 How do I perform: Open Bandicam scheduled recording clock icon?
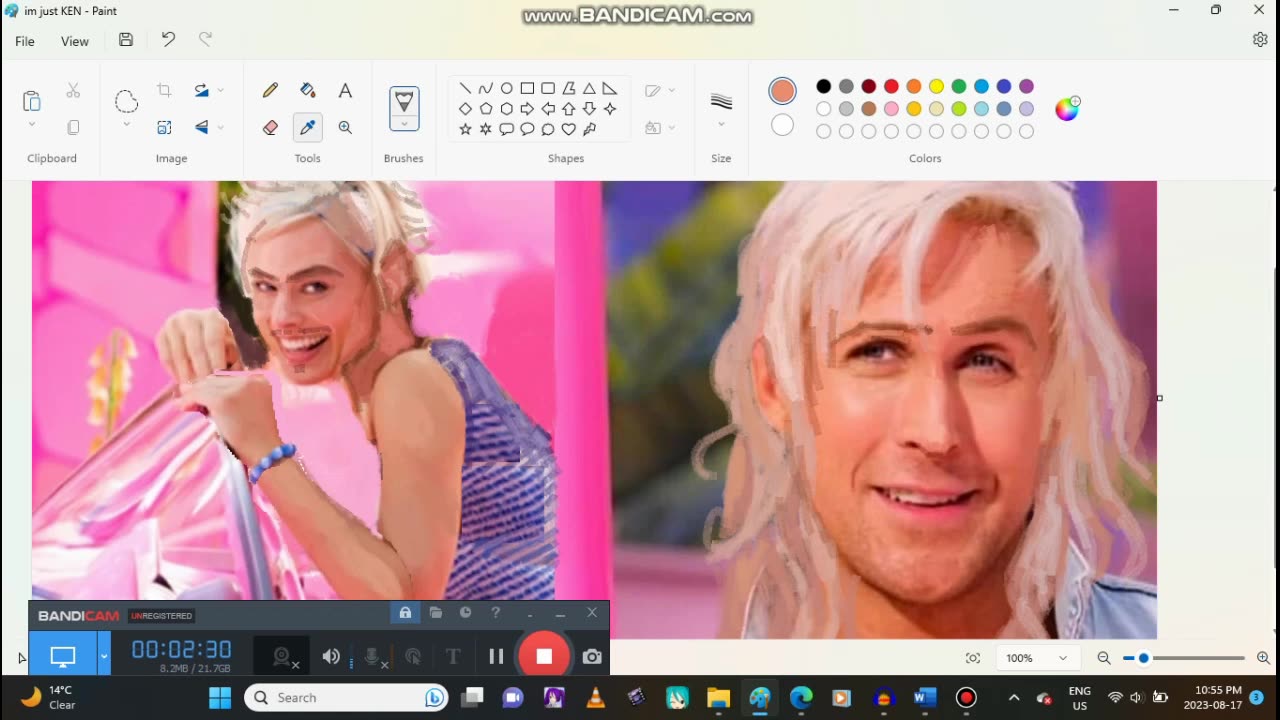click(x=466, y=613)
